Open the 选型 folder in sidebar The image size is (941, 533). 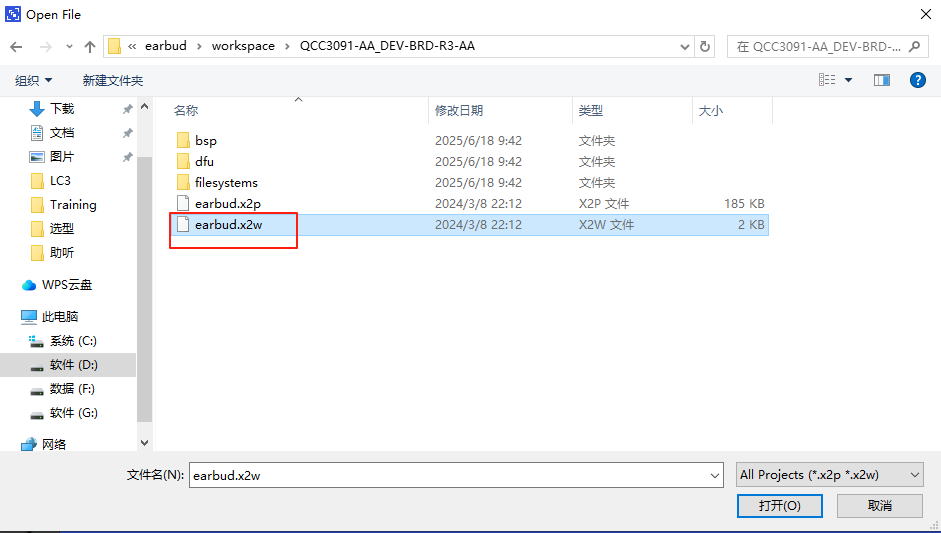[62, 229]
